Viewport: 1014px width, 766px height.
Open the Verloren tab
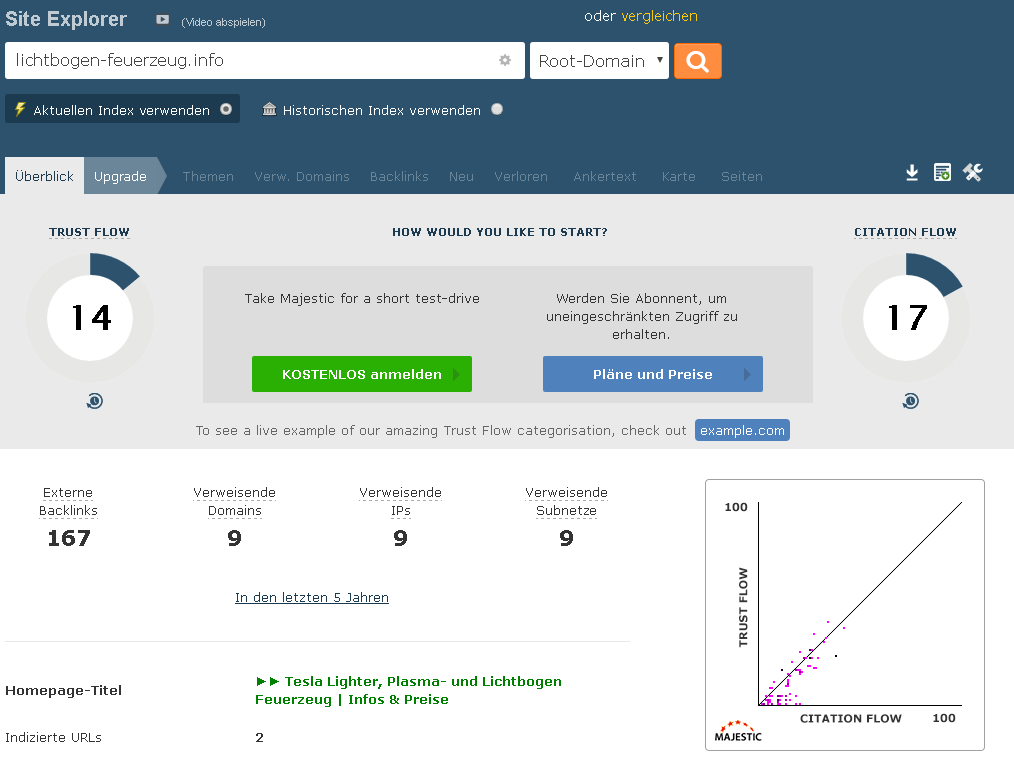point(521,176)
